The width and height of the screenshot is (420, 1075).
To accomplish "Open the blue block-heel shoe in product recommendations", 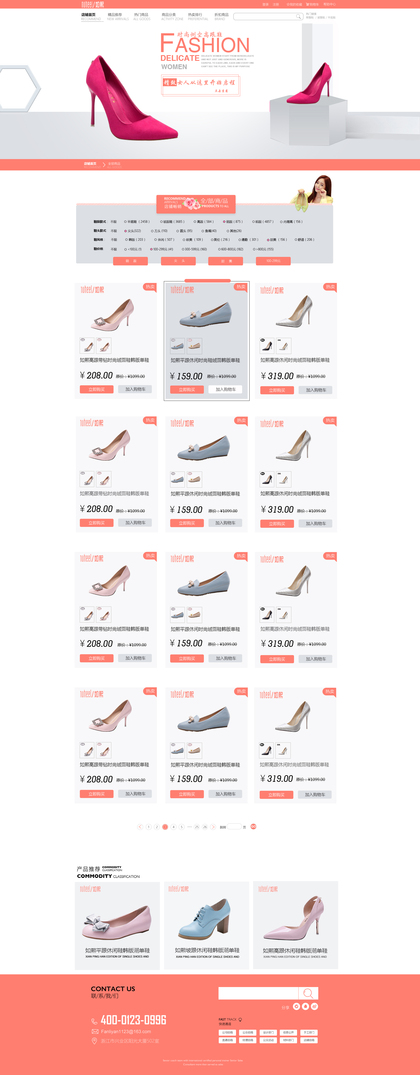I will pyautogui.click(x=206, y=925).
